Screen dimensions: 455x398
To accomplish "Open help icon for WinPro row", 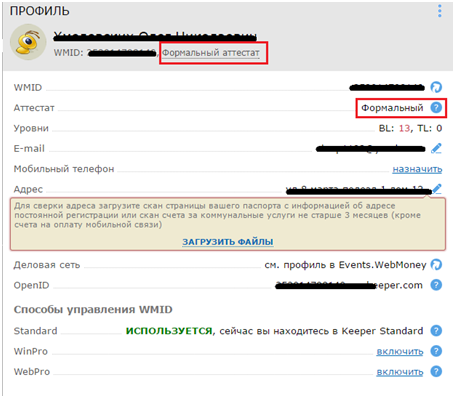I will [436, 351].
